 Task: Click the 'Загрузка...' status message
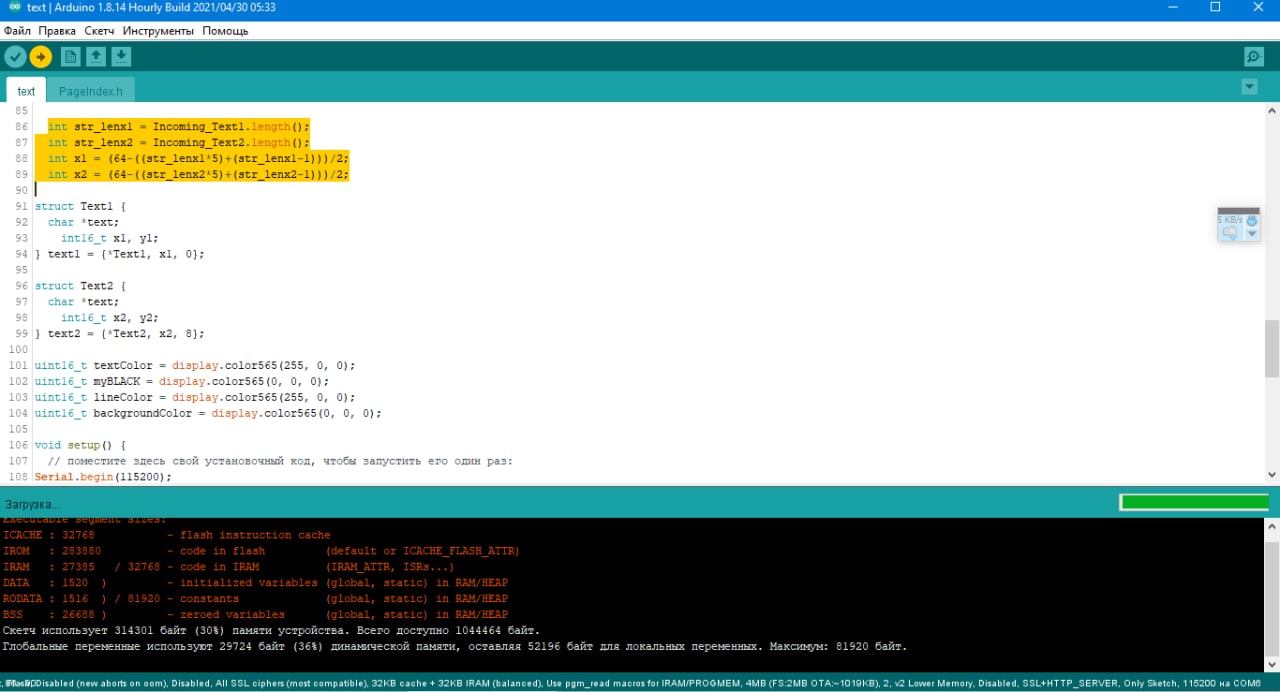(32, 504)
